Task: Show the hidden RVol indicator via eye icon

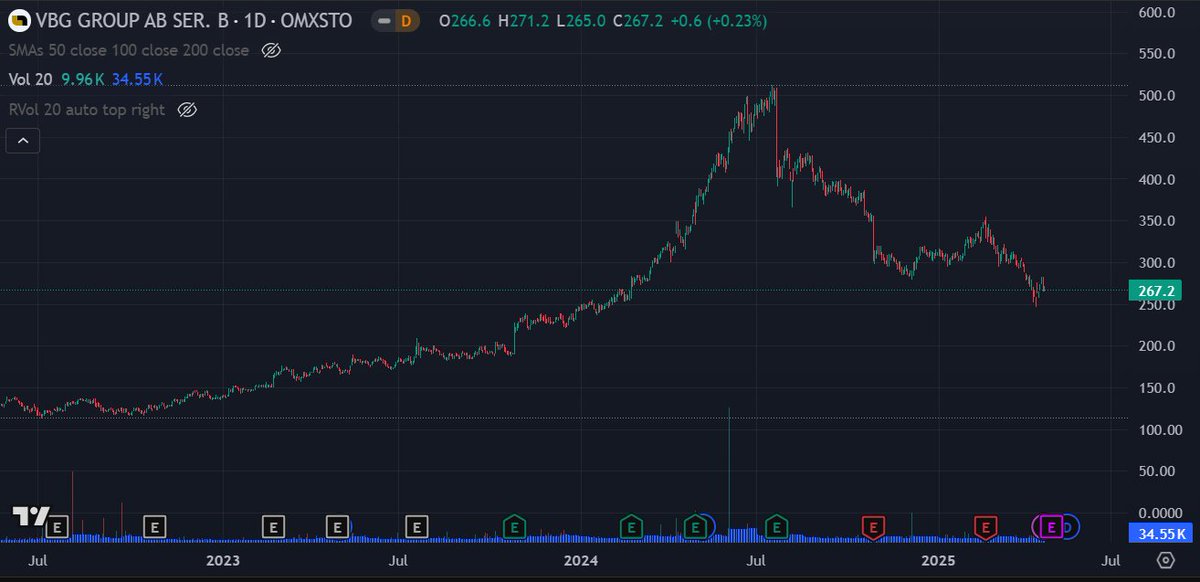Action: tap(185, 110)
